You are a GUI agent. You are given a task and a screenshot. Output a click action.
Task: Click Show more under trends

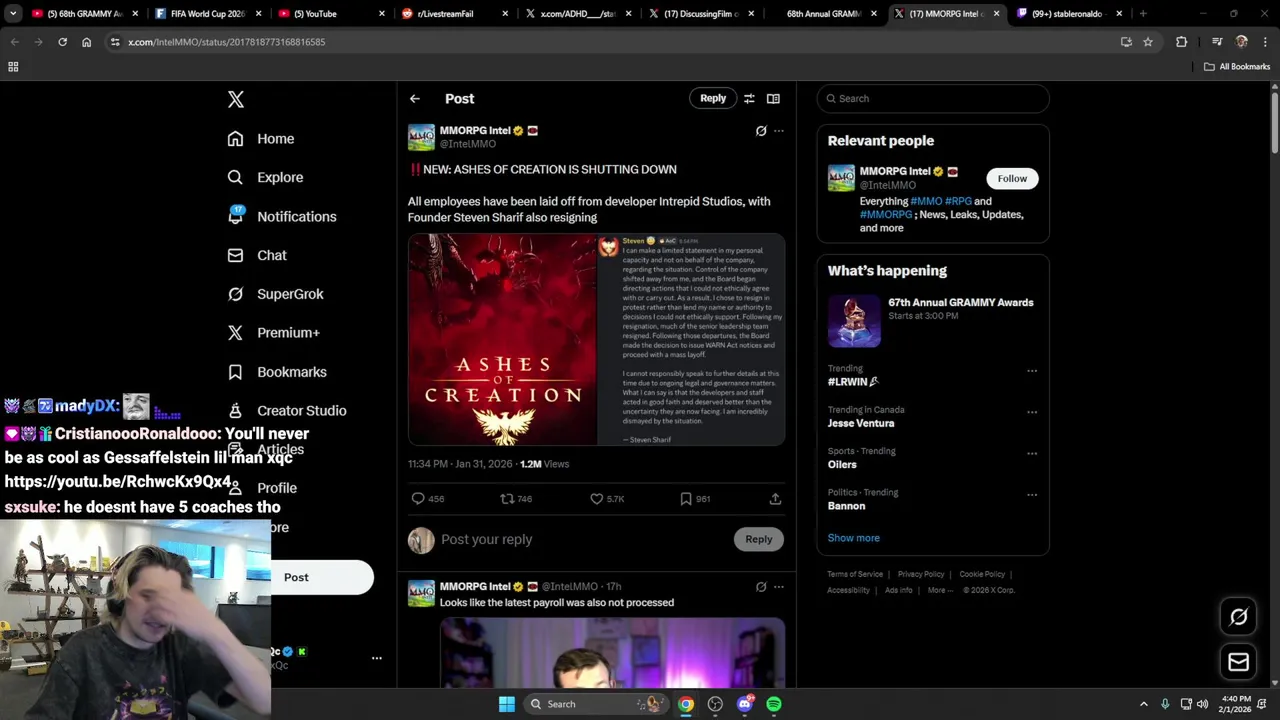pyautogui.click(x=853, y=538)
